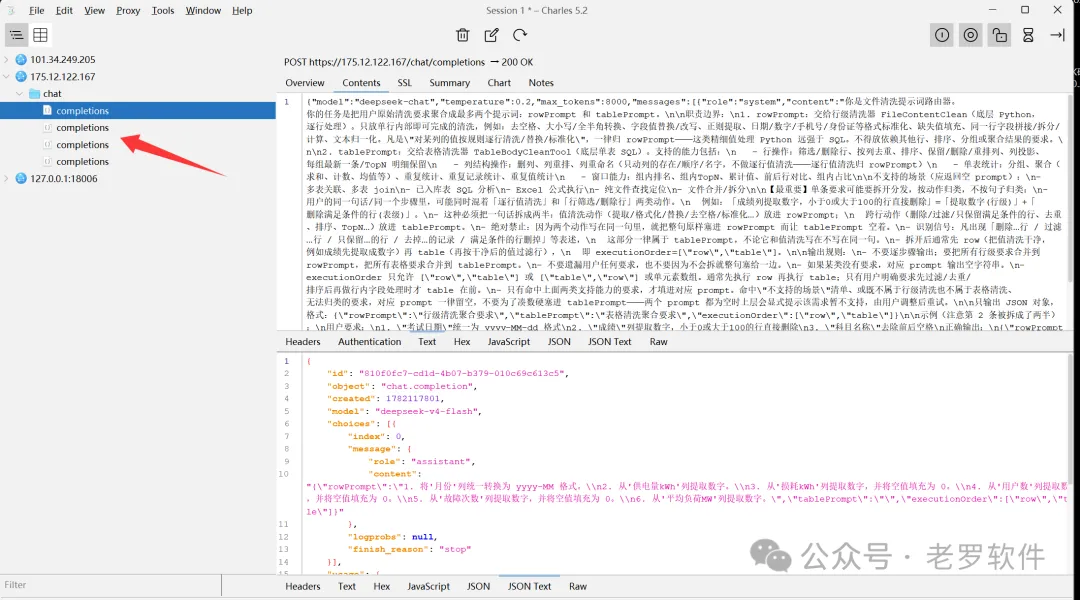Open the View menu

(x=94, y=10)
